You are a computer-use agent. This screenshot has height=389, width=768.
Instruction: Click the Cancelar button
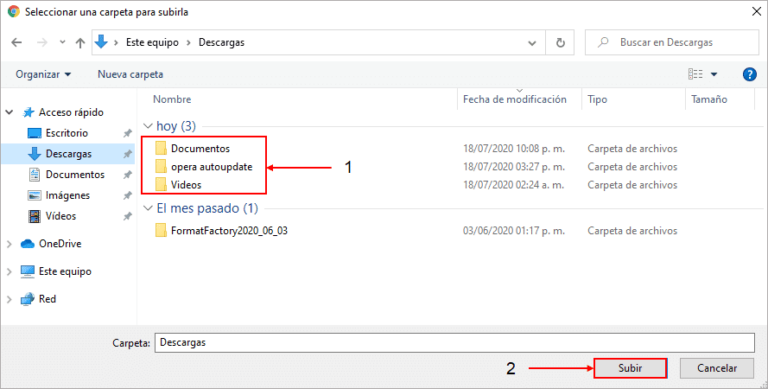point(717,368)
